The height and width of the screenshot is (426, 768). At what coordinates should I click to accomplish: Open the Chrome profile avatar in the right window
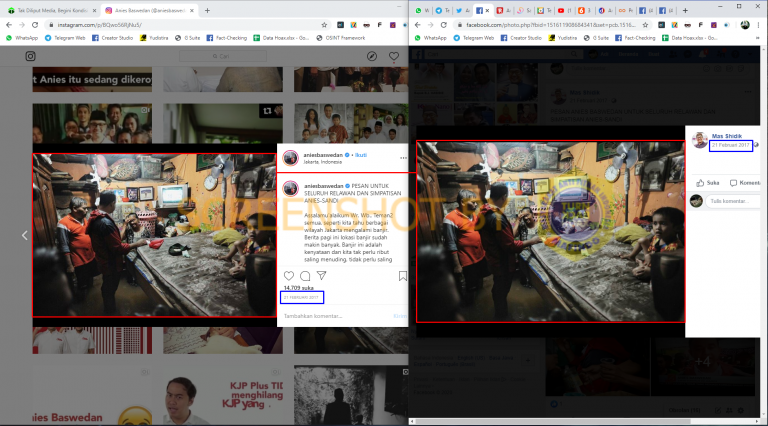(x=745, y=24)
